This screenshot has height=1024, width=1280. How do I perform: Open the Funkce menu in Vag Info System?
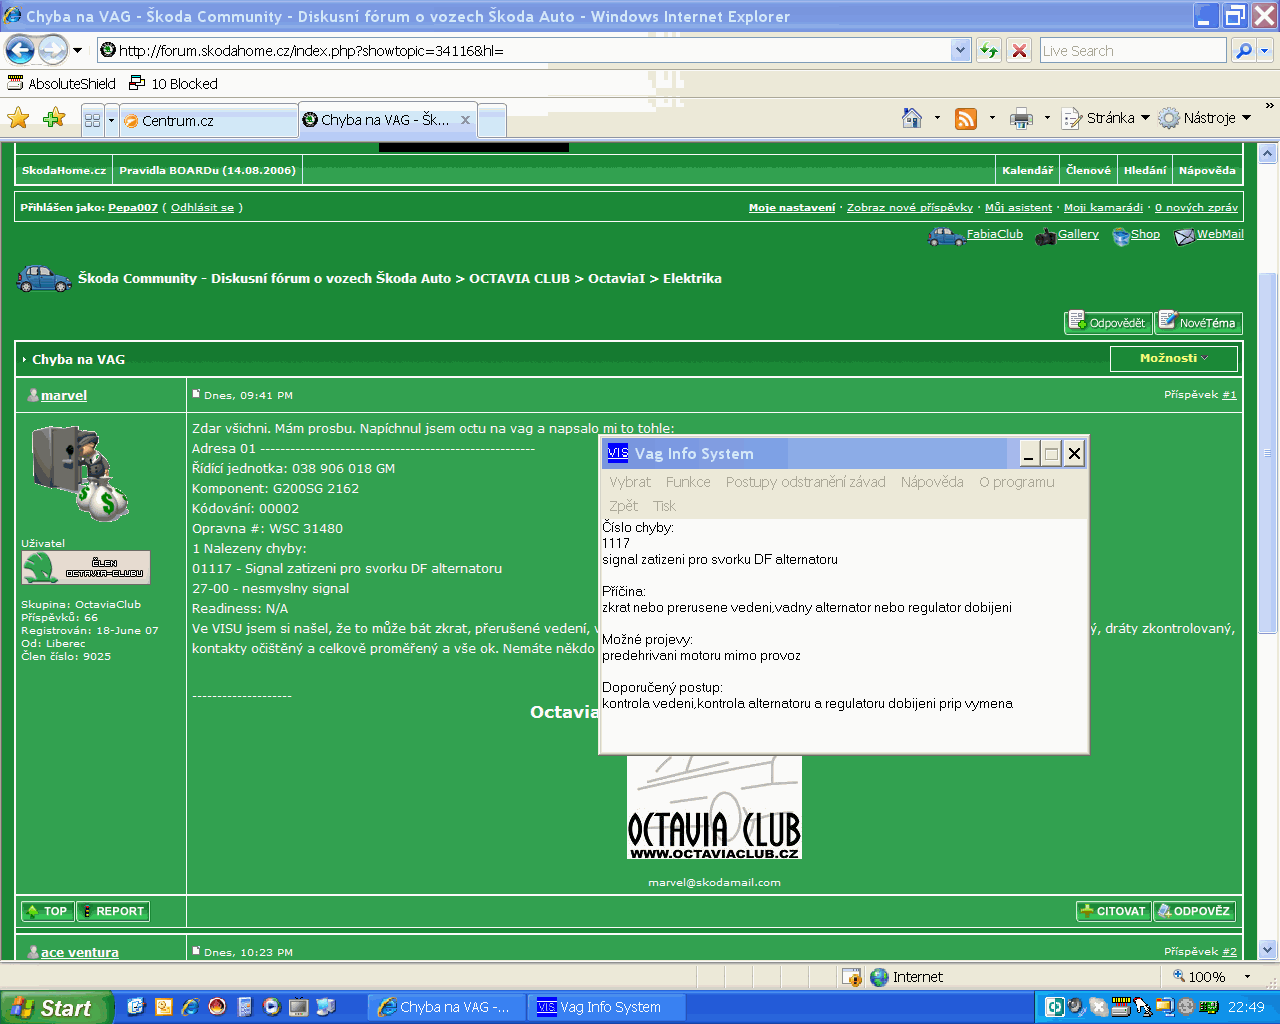point(688,482)
